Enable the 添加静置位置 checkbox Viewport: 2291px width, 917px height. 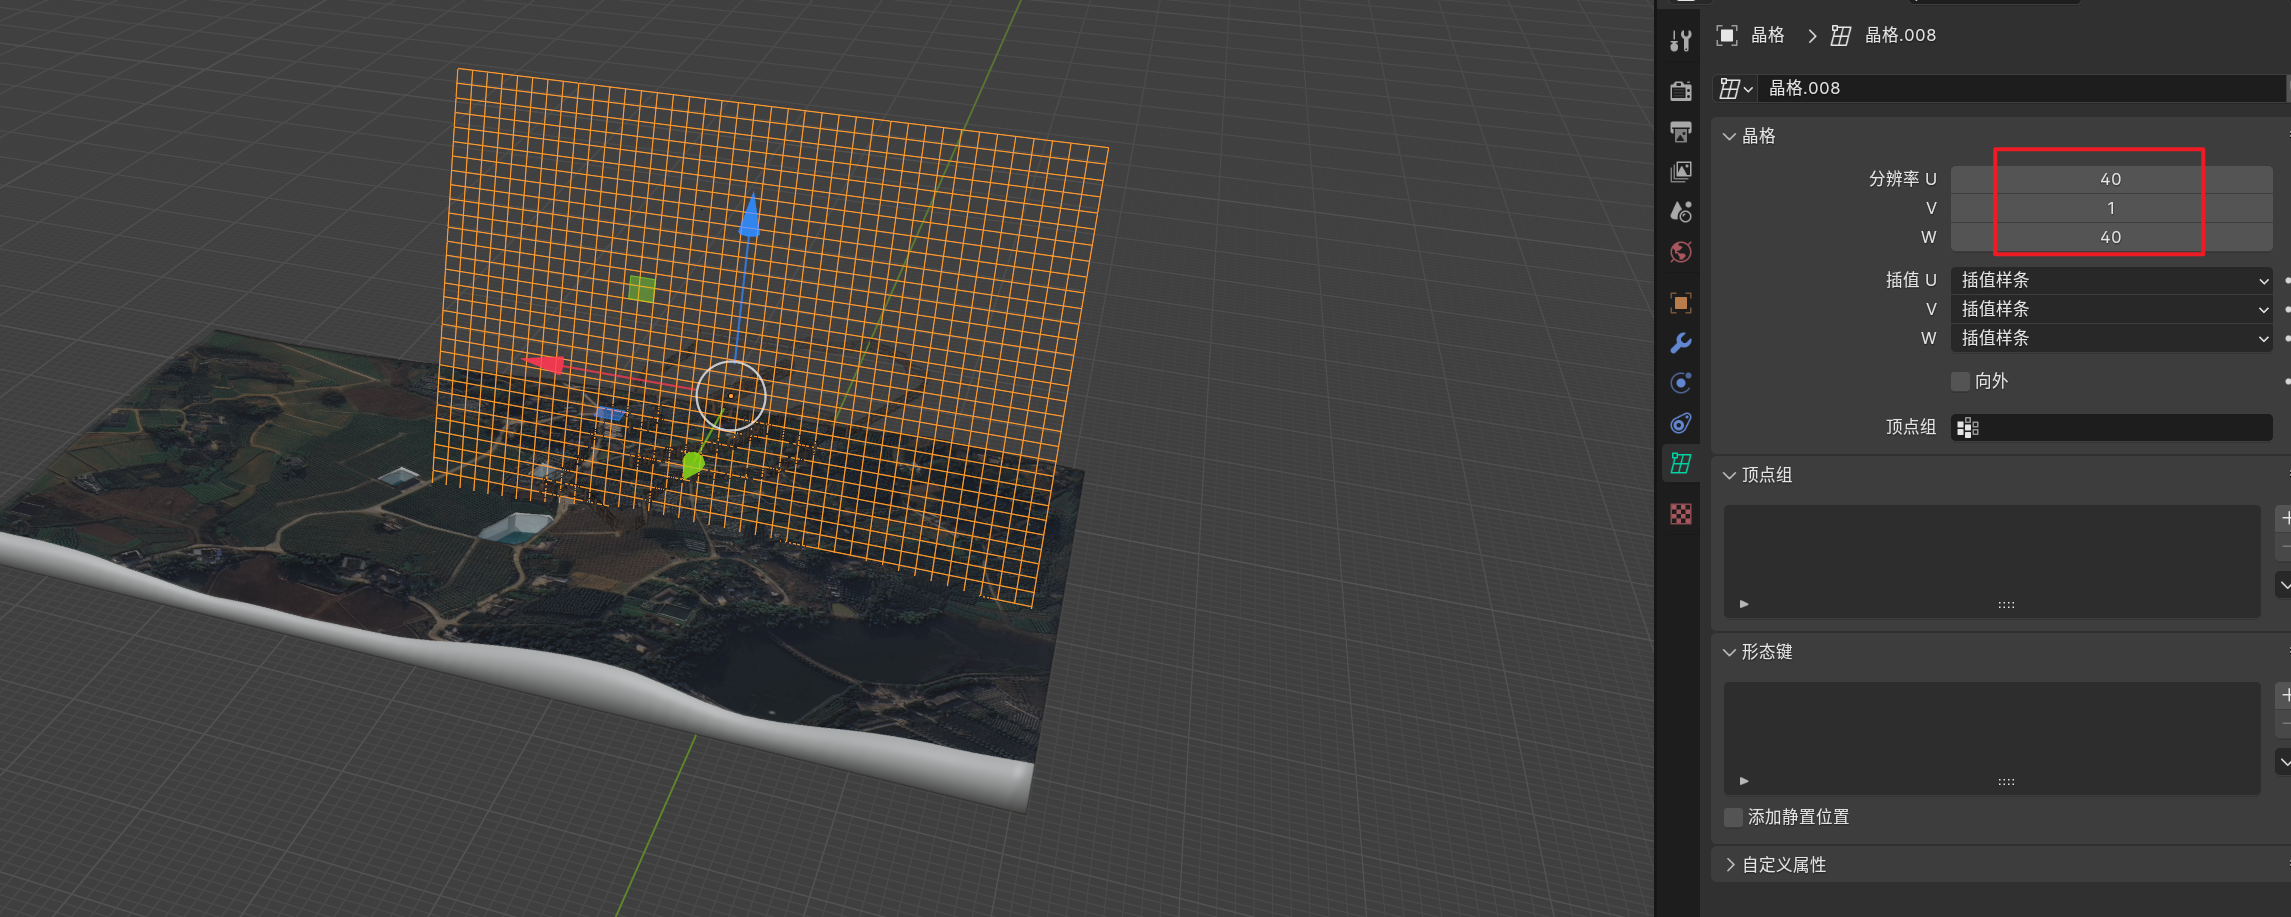point(1733,817)
